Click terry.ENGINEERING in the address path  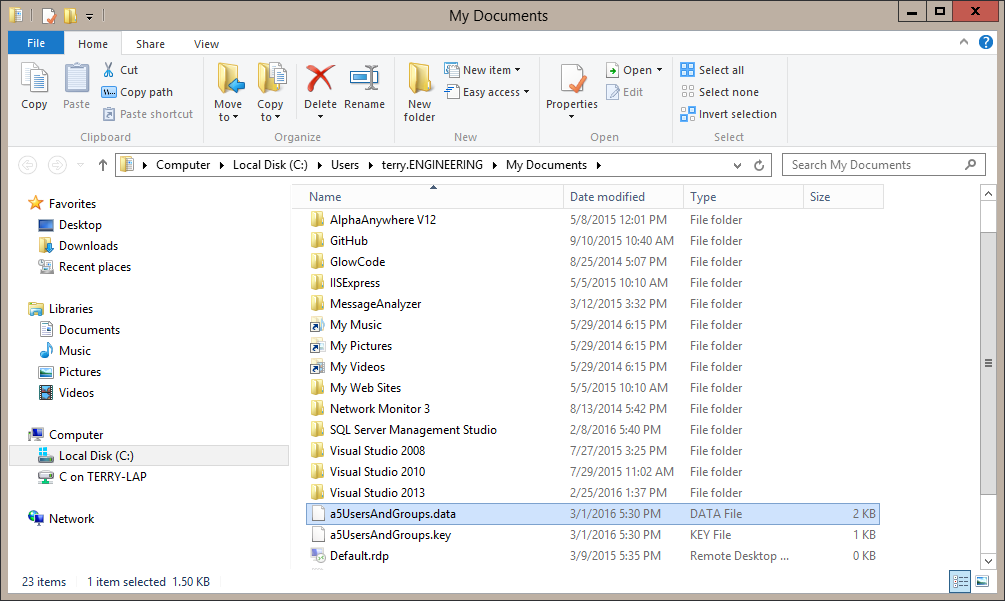coord(432,165)
